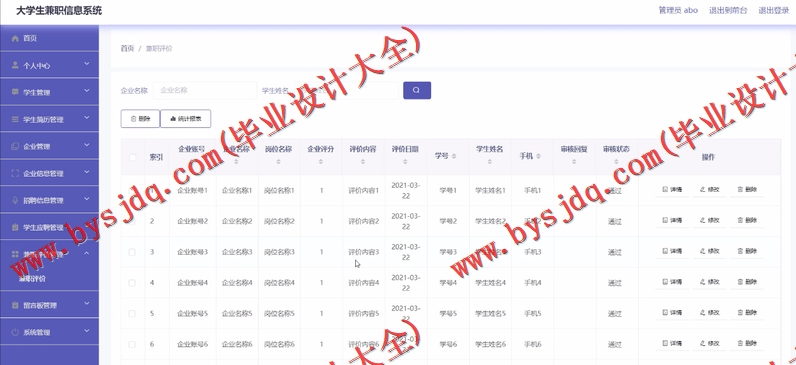Click the 删除 button above the table
The image size is (796, 365).
click(x=140, y=119)
